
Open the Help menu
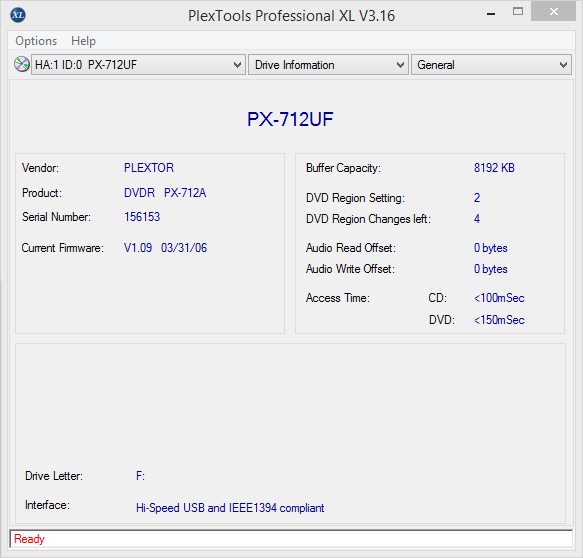tap(83, 41)
